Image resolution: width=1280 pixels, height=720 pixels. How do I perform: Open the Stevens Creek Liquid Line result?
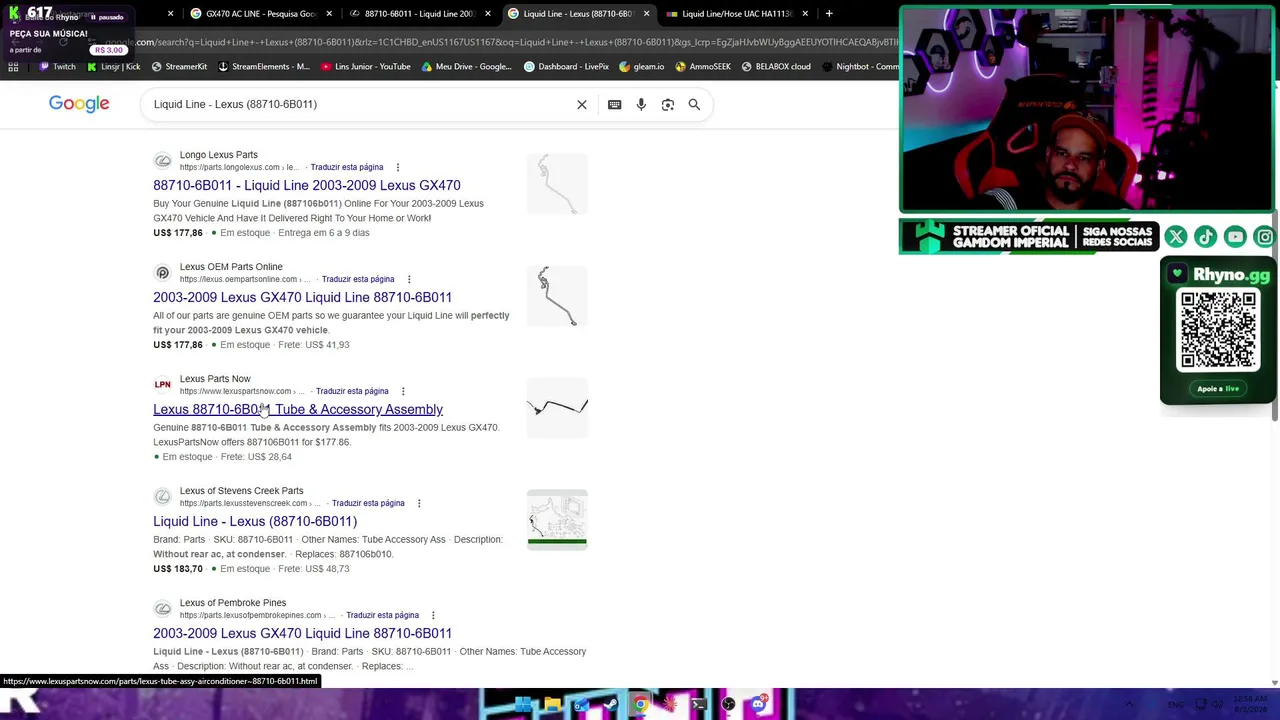(x=255, y=521)
